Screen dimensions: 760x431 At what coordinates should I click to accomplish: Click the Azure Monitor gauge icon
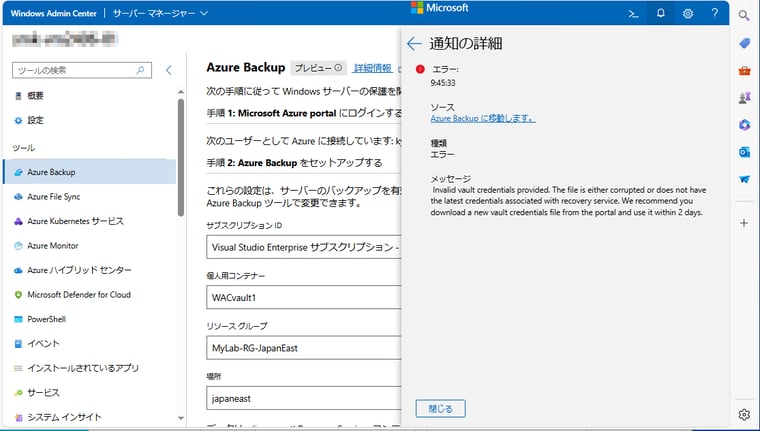18,246
